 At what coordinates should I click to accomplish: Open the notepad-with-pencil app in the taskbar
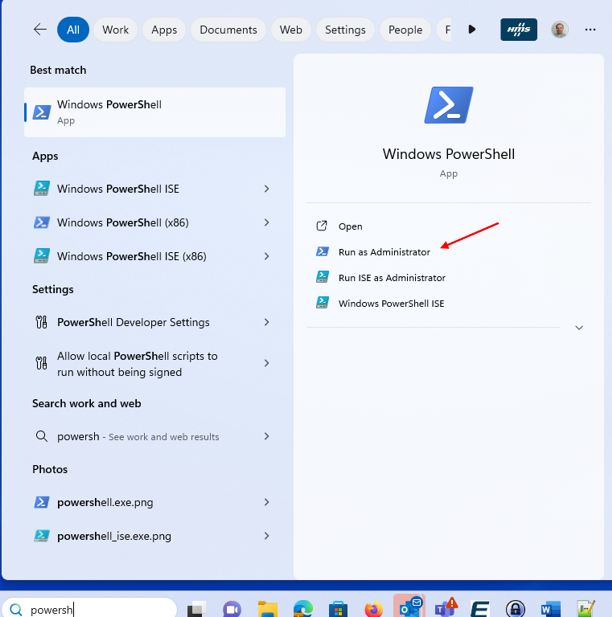tap(586, 608)
